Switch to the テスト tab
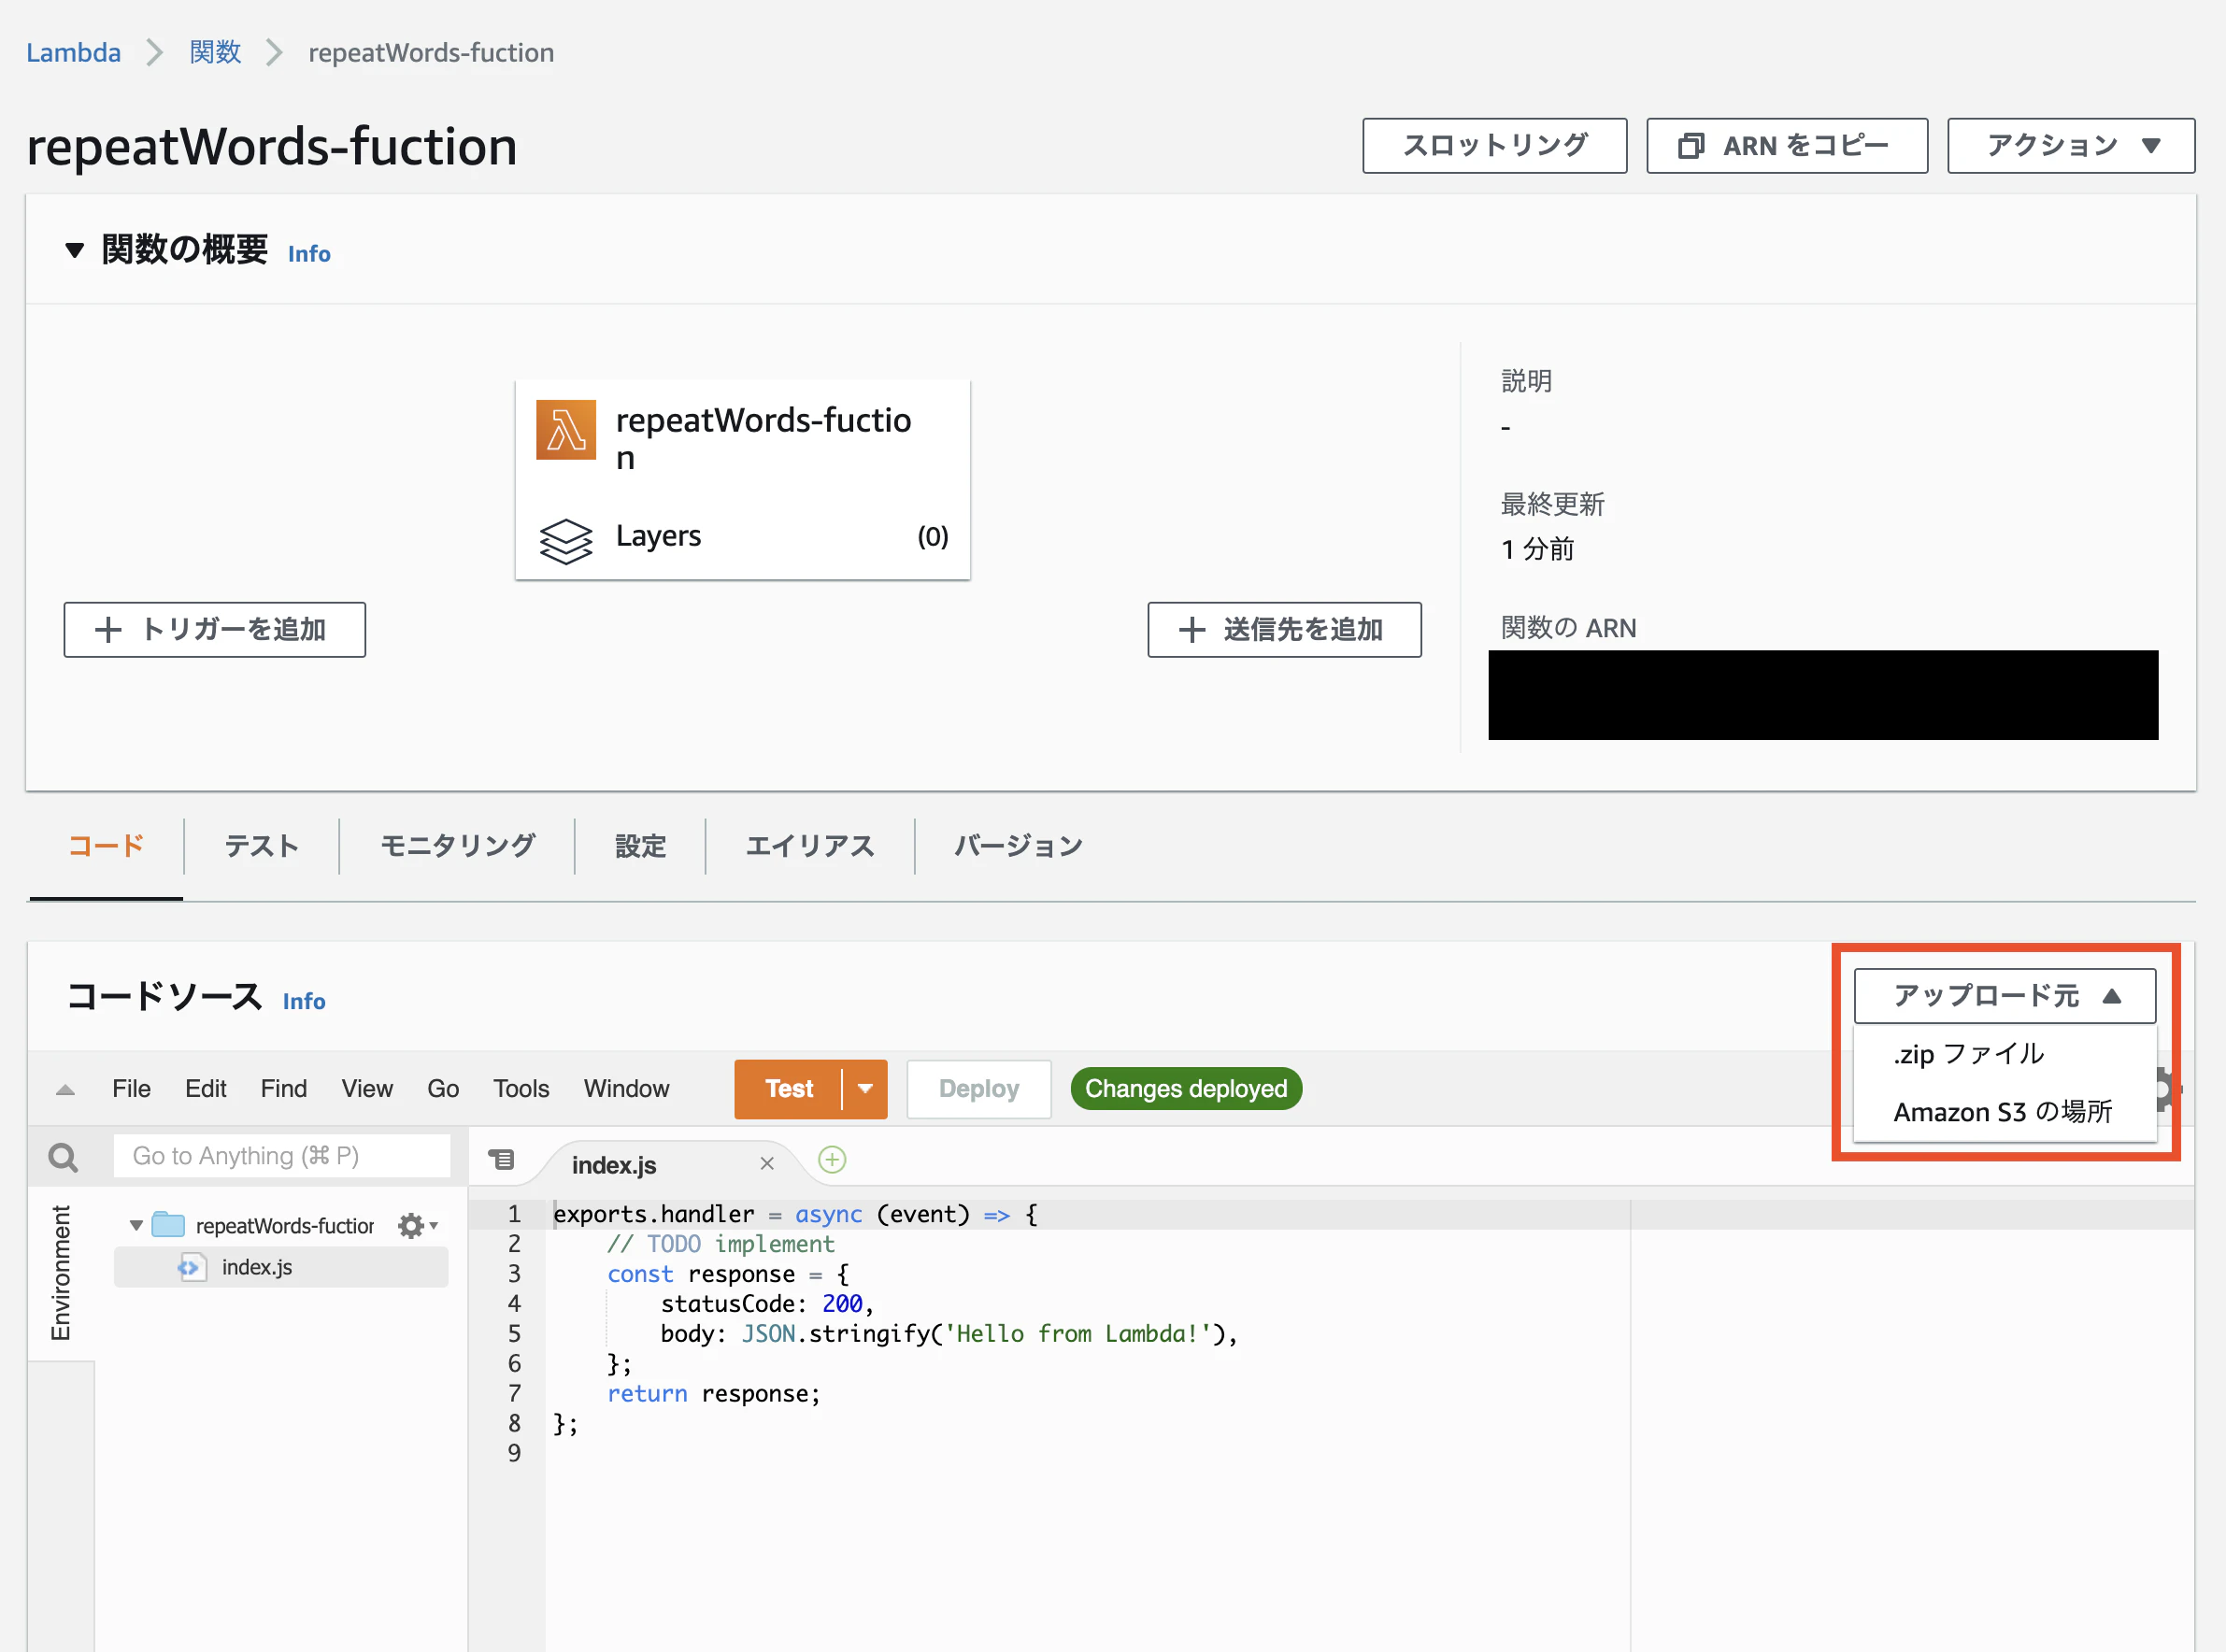 (x=261, y=846)
